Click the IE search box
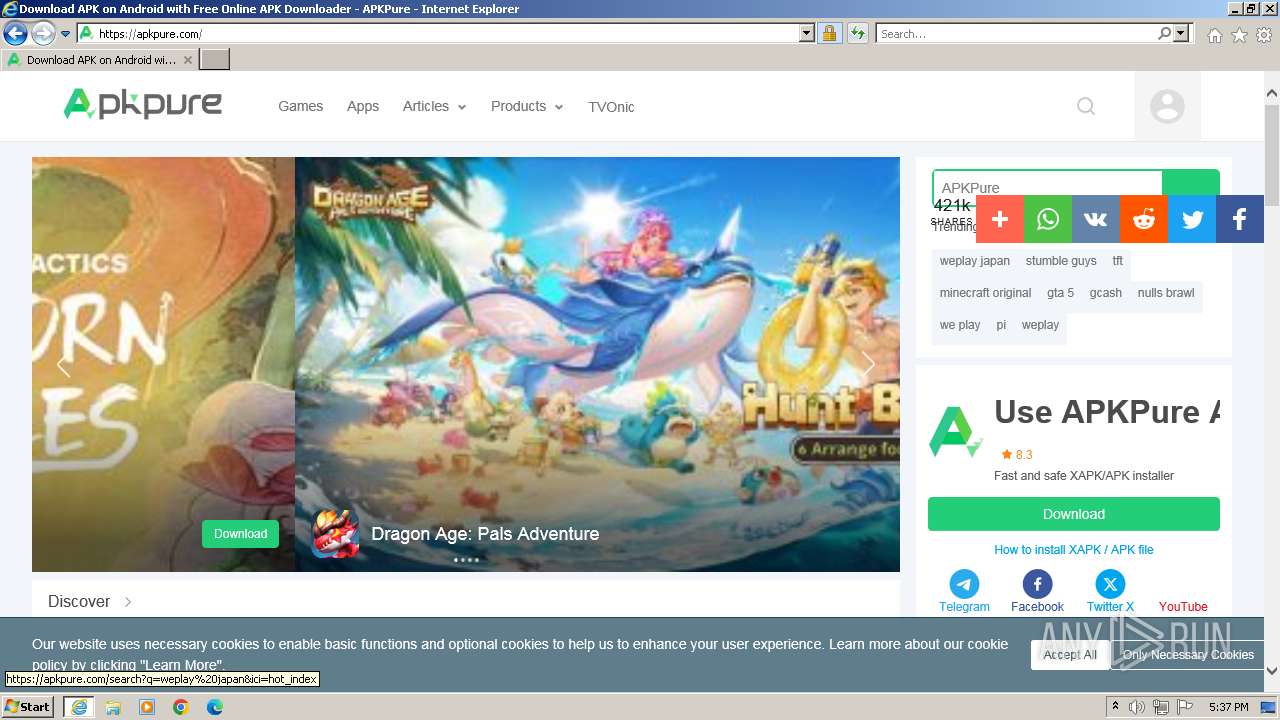 tap(1016, 34)
